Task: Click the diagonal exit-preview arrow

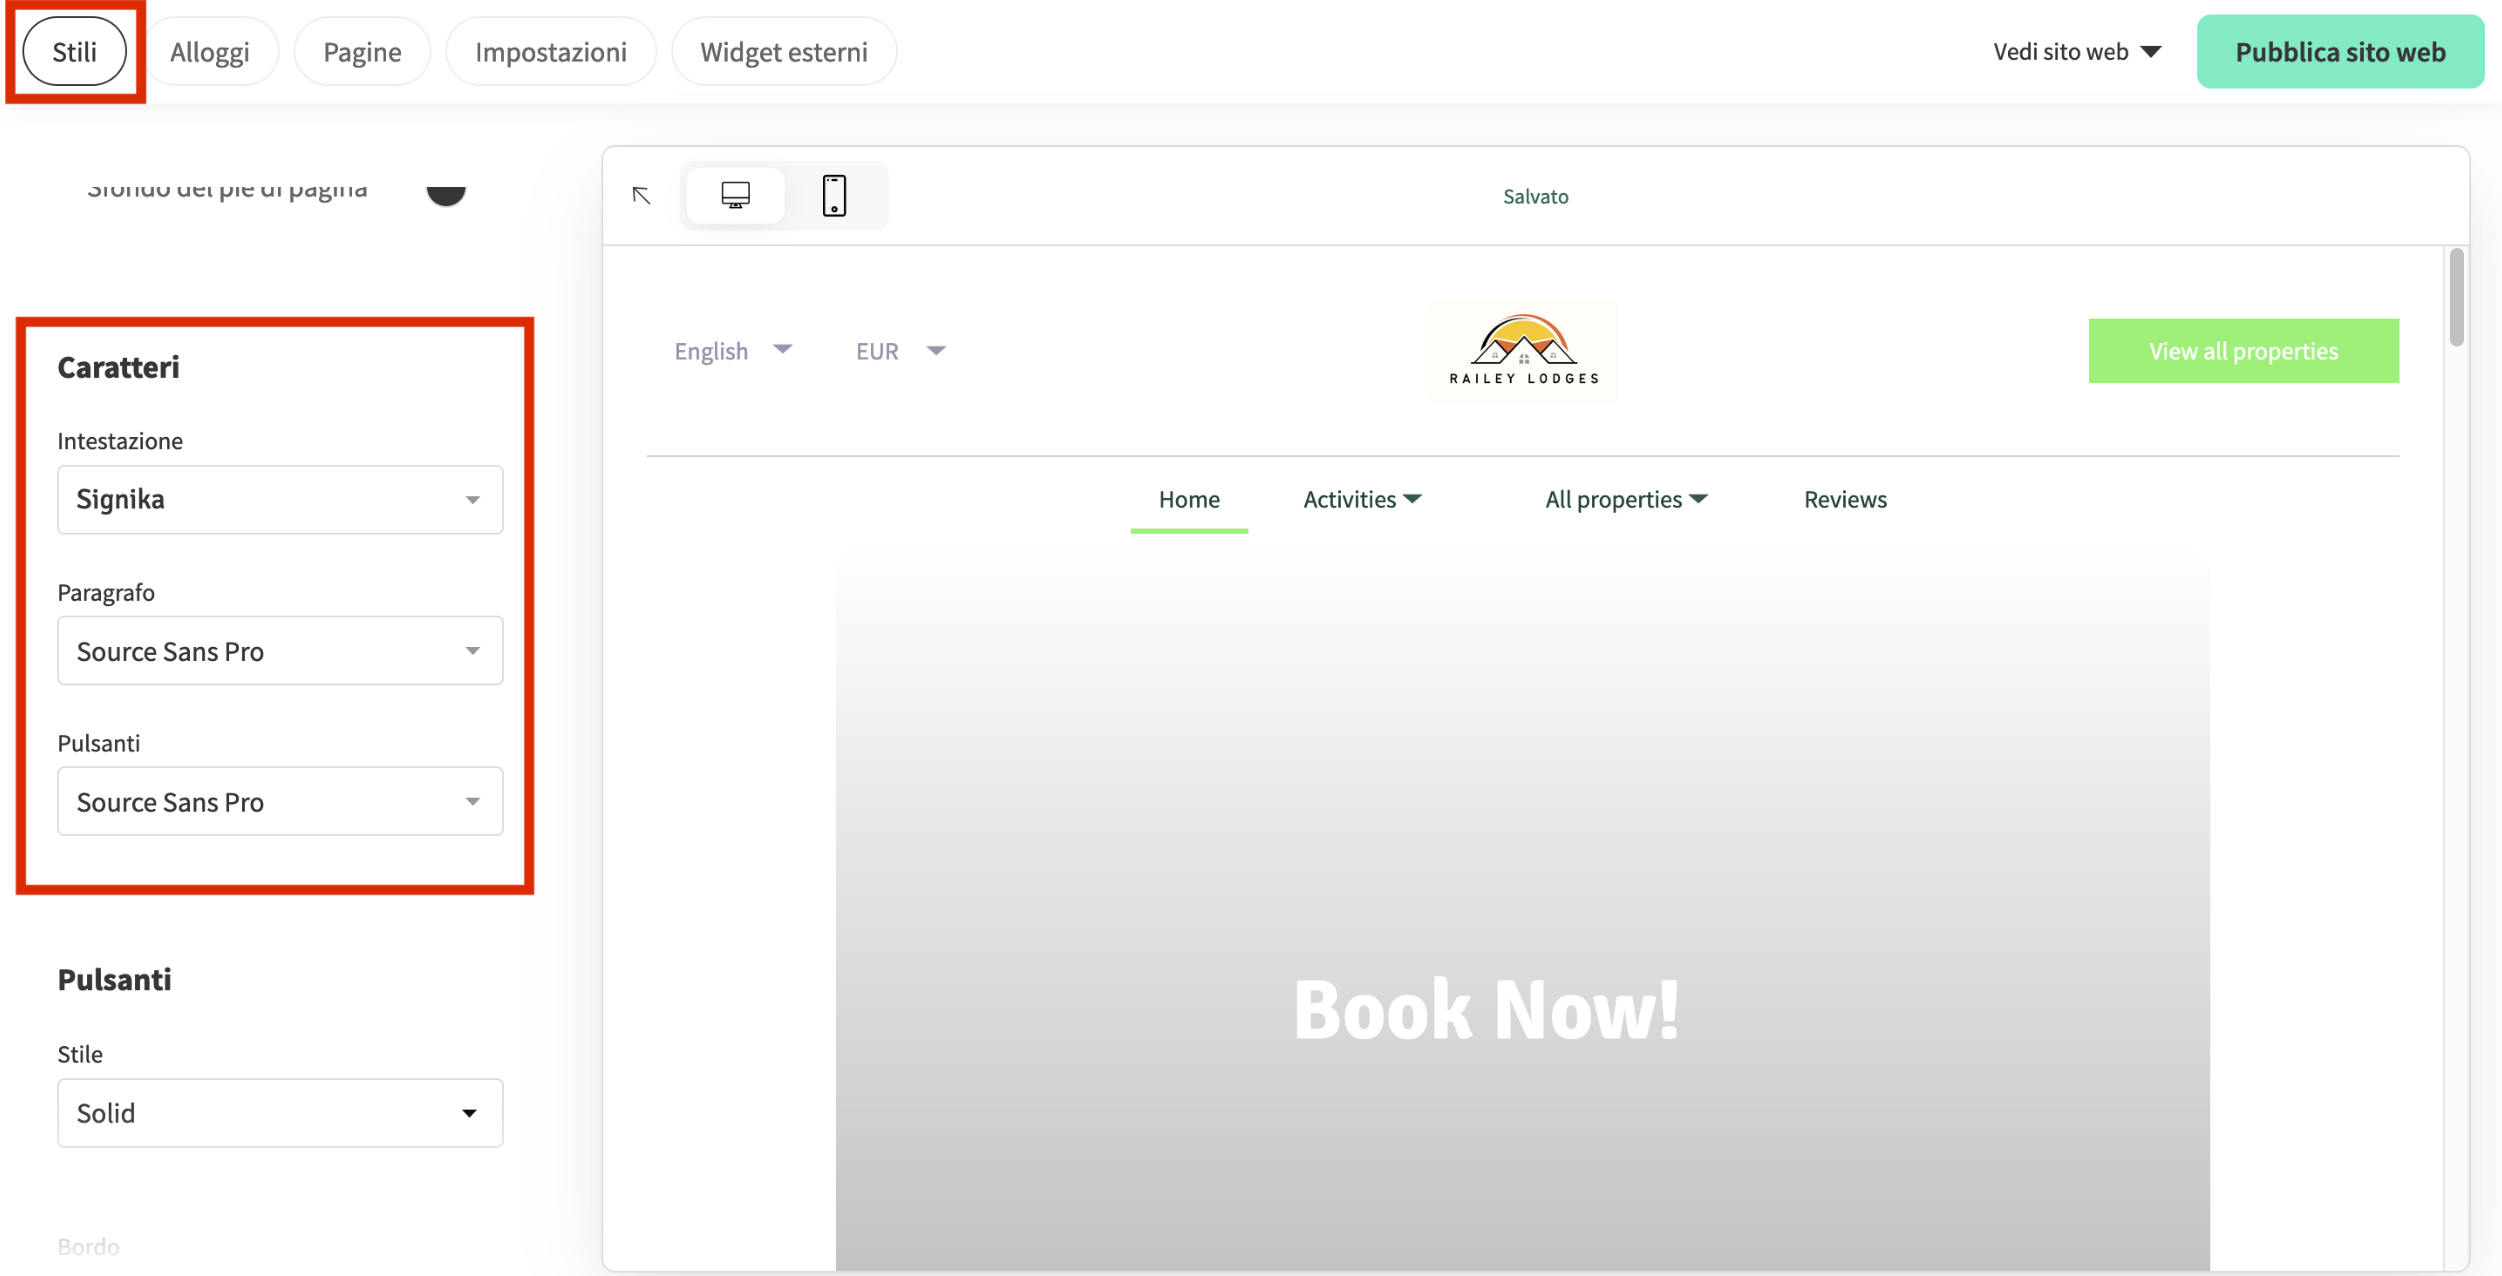Action: (640, 196)
